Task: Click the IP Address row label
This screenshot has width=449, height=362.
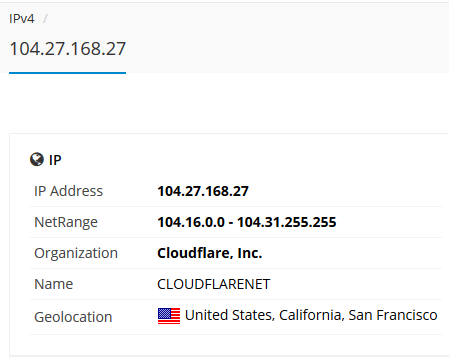Action: (x=69, y=191)
